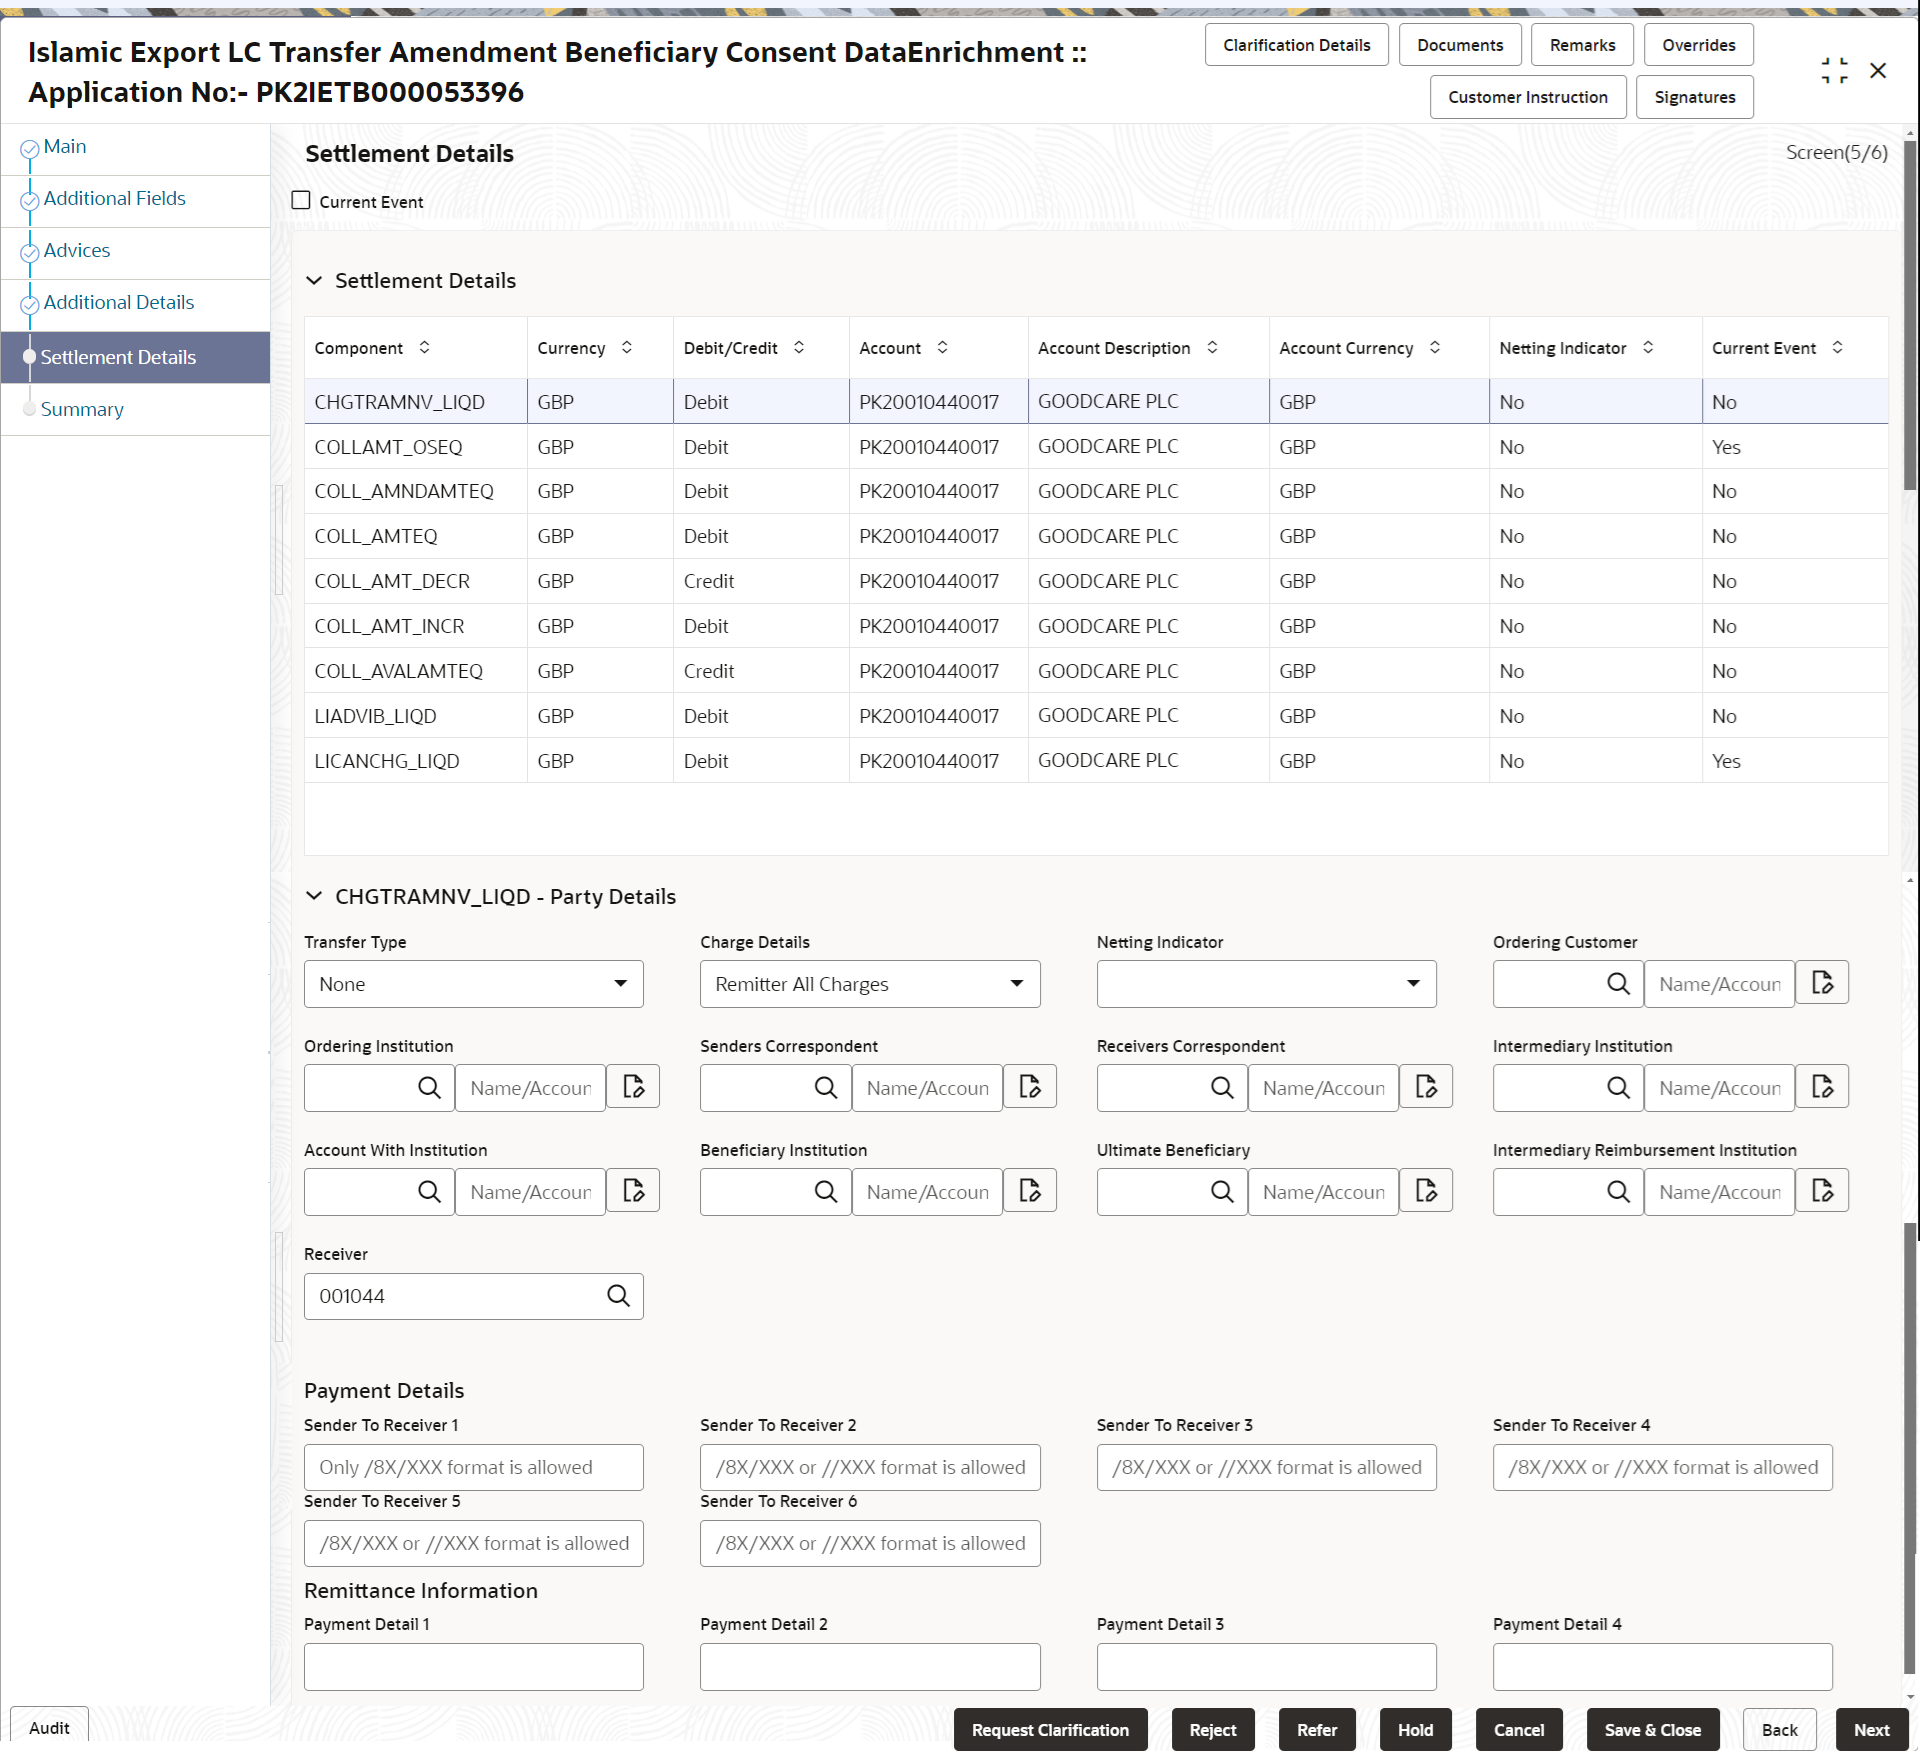1920x1751 pixels.
Task: Open party details icon beside Ordering Customer
Action: pyautogui.click(x=1822, y=983)
